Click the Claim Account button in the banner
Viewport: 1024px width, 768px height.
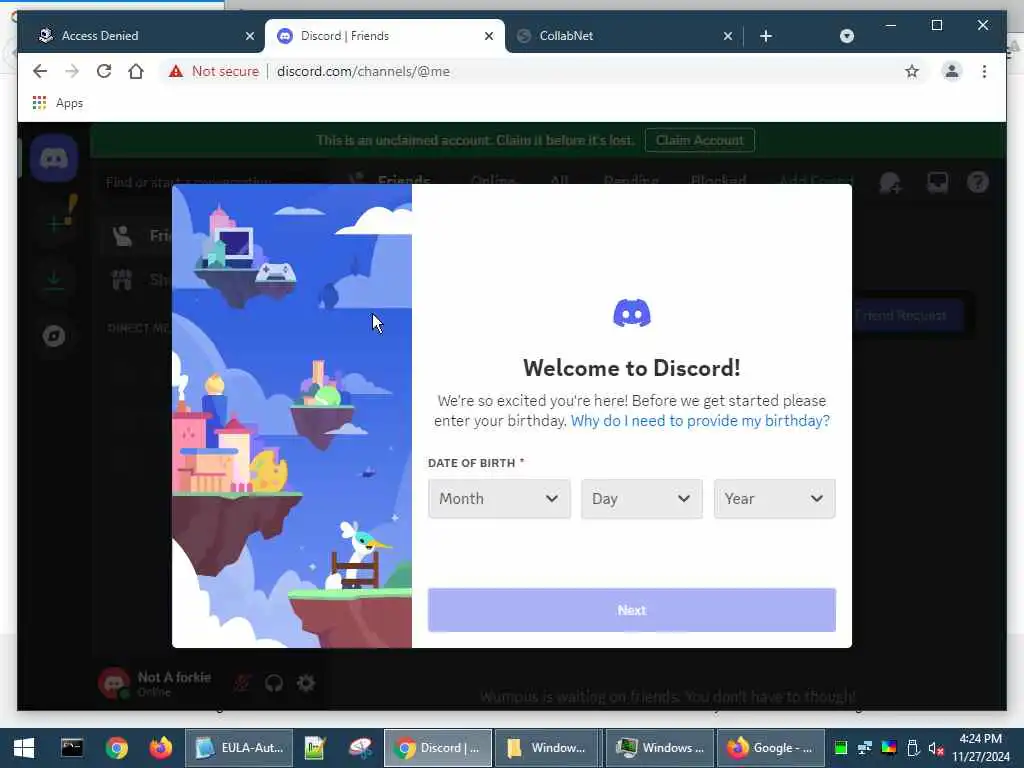(699, 140)
